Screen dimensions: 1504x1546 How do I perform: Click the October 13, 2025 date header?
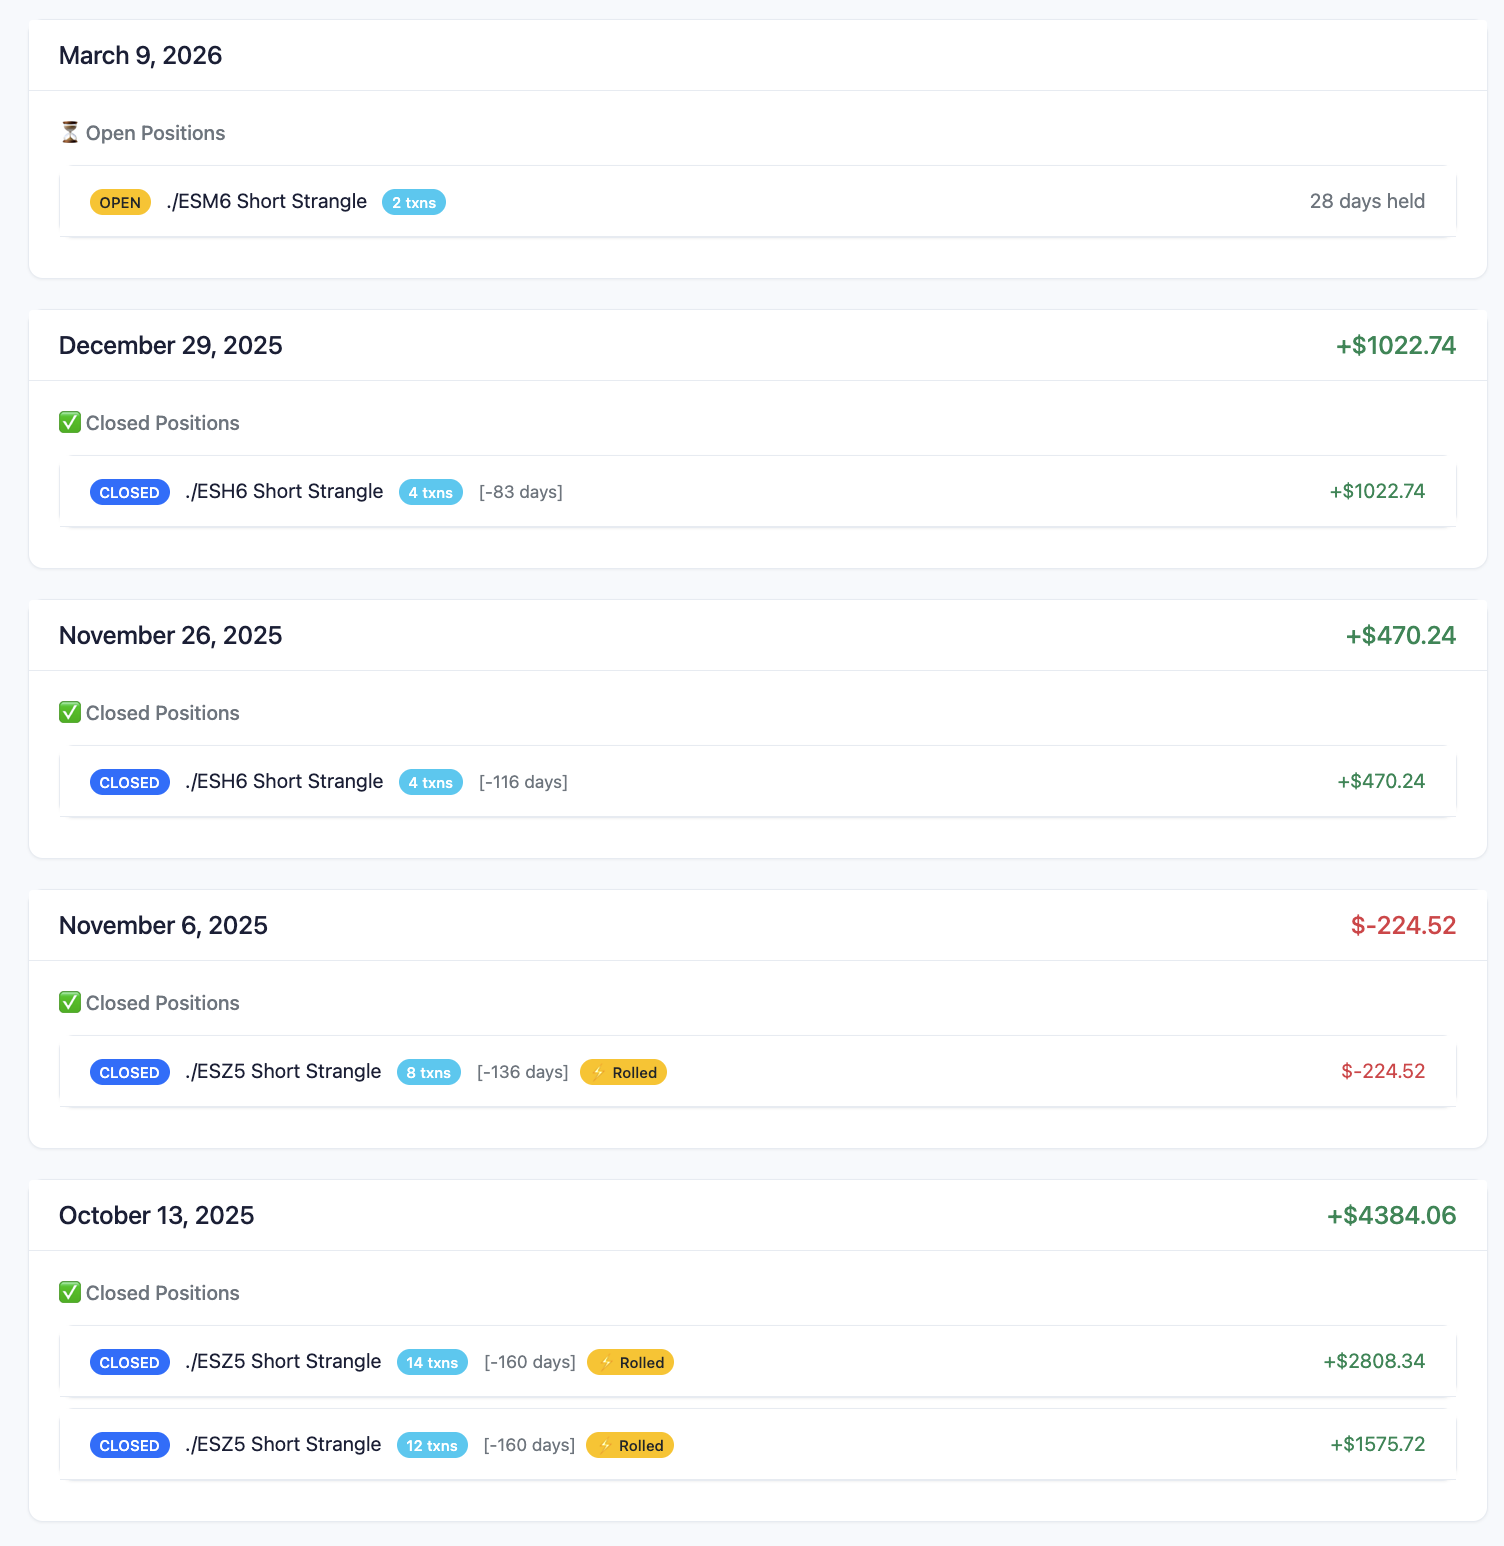tap(157, 1215)
